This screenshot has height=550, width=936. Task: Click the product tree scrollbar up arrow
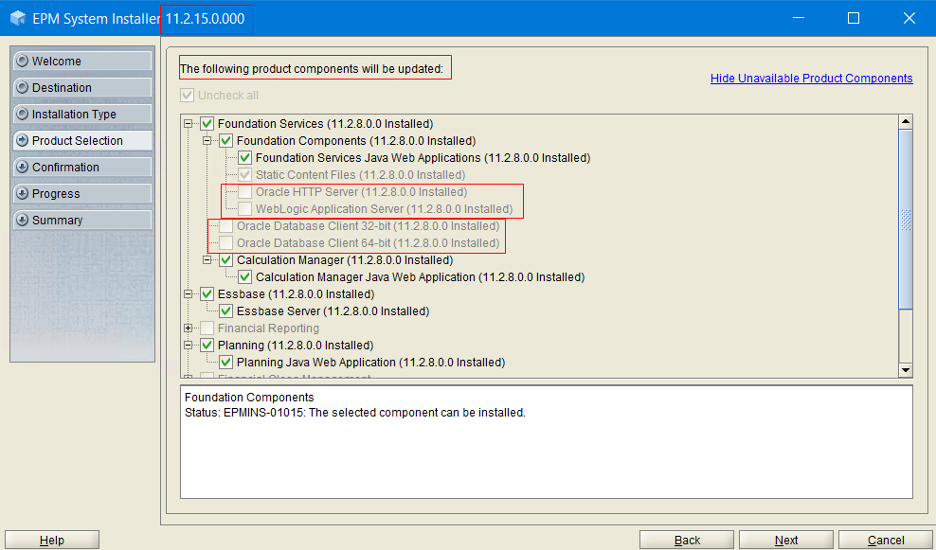click(906, 122)
